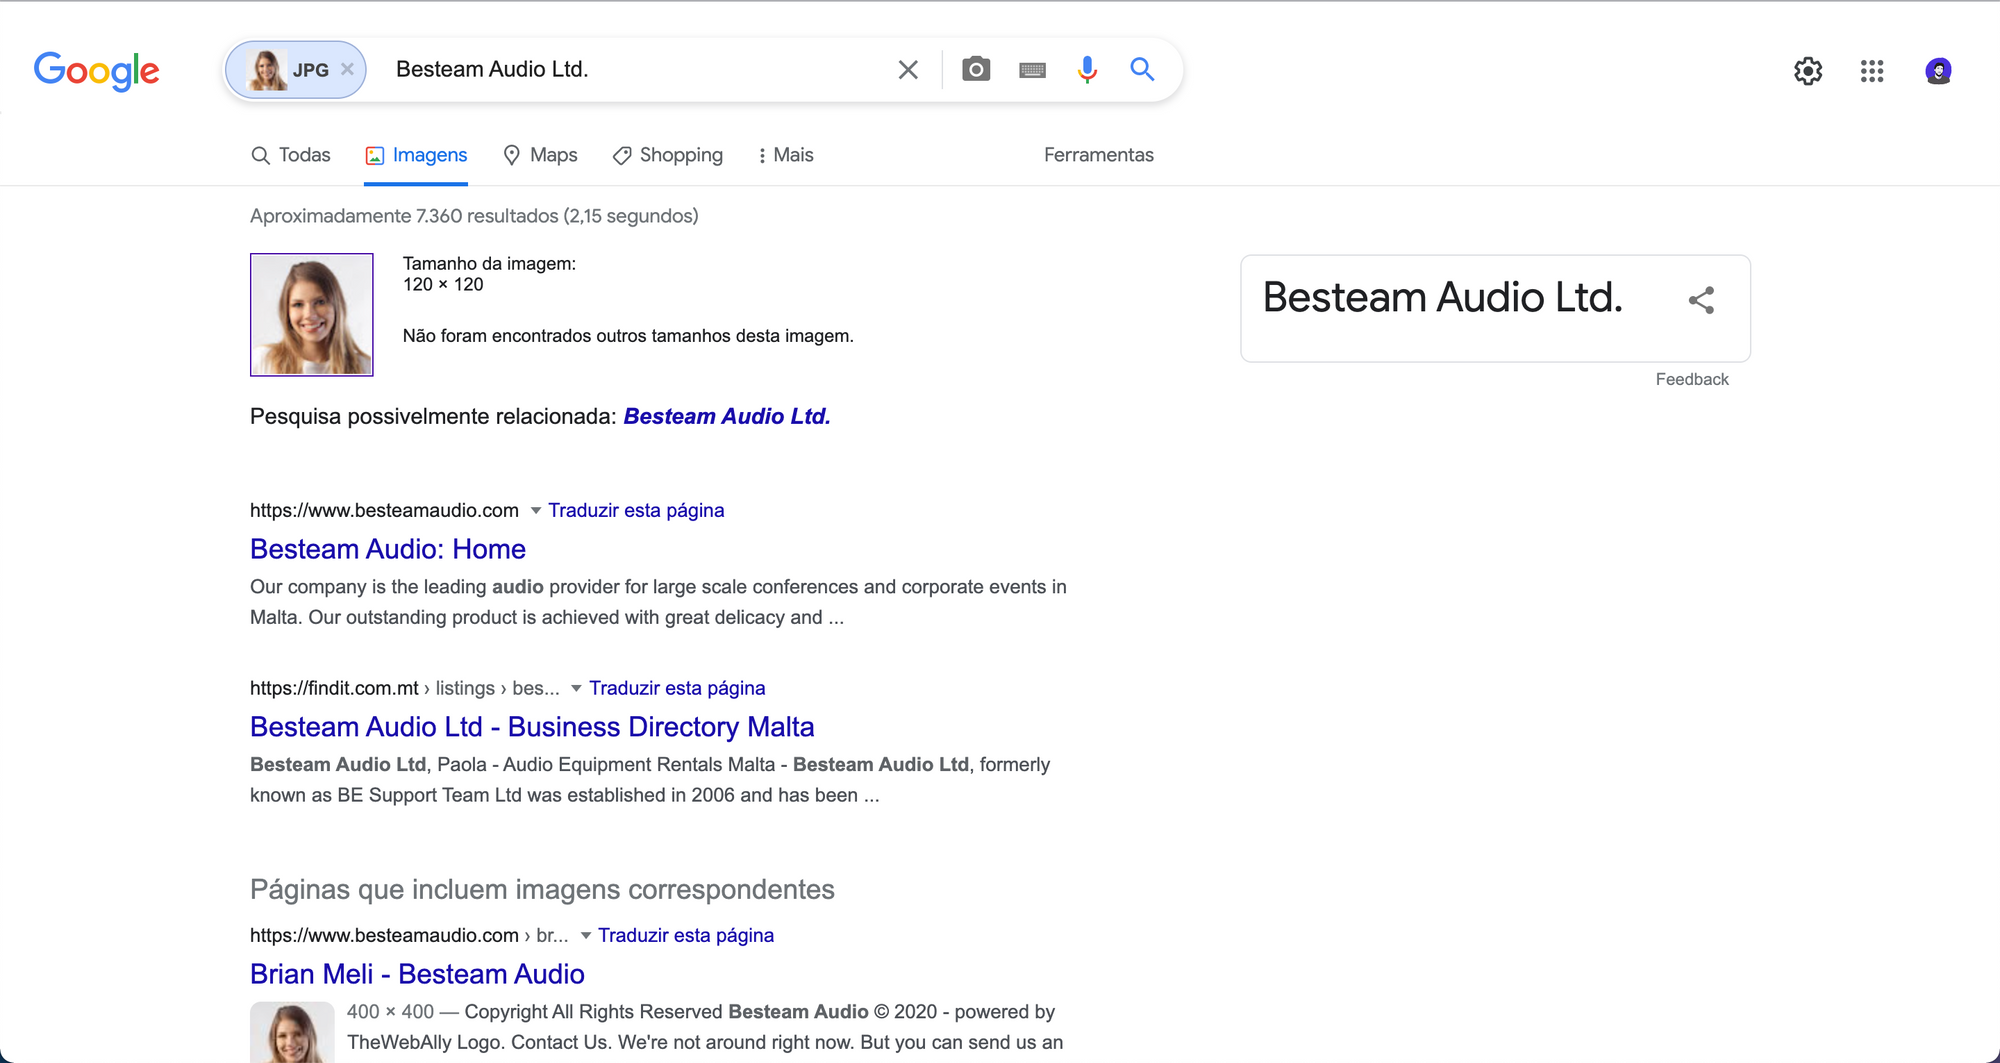Translate the Brian Meli result page
The width and height of the screenshot is (2000, 1063).
686,936
